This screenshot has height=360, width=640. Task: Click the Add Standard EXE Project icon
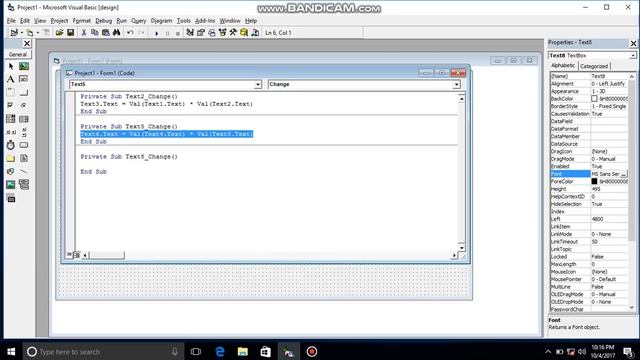tap(14, 33)
